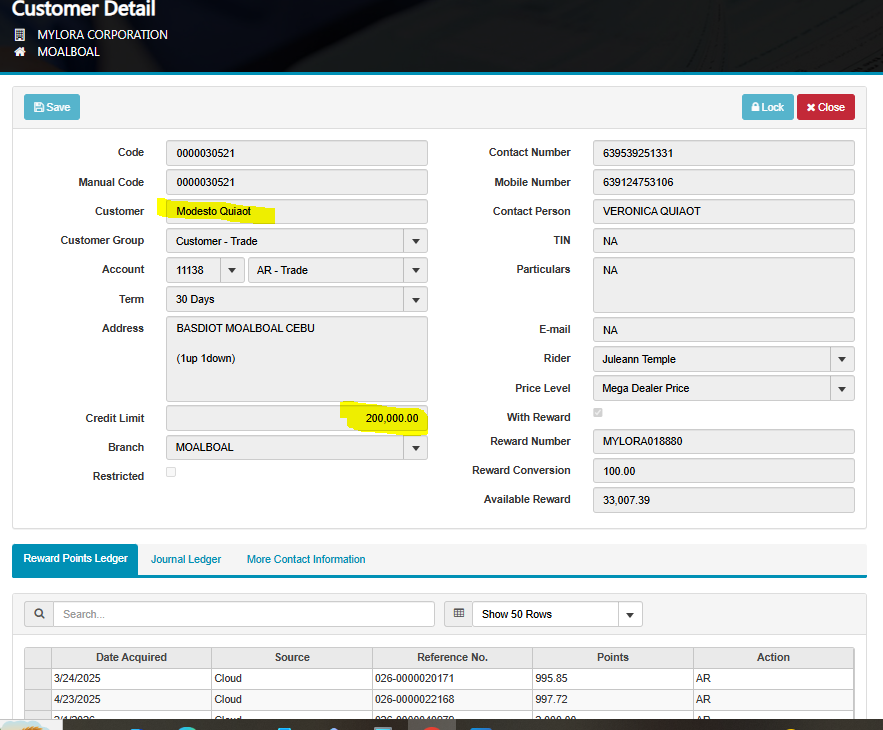The image size is (883, 730).
Task: Click the Lock button
Action: 767,107
